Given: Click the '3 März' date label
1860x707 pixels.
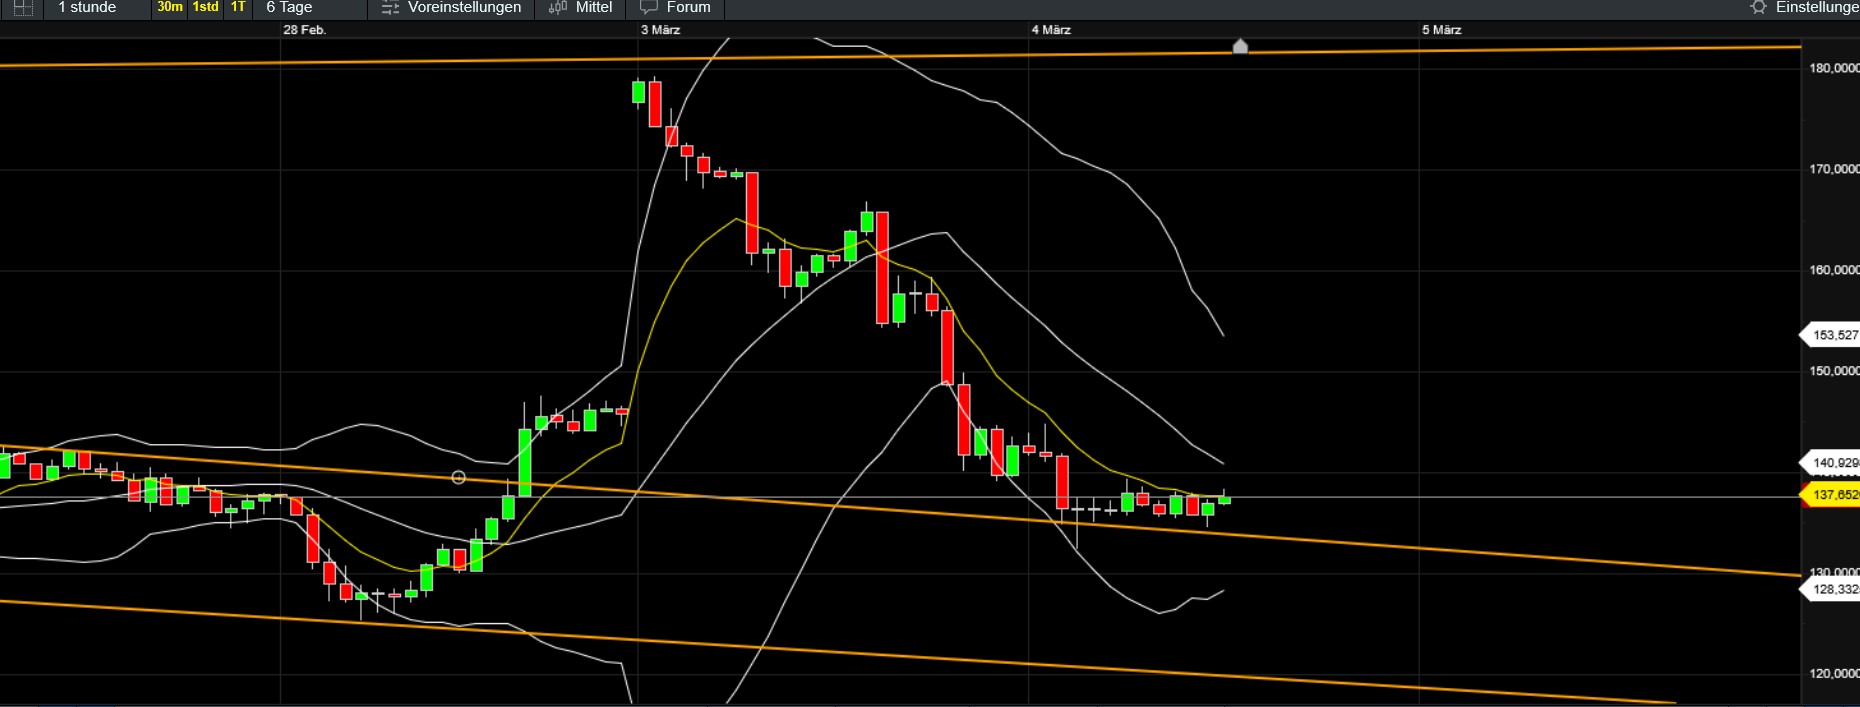Looking at the screenshot, I should coord(661,30).
